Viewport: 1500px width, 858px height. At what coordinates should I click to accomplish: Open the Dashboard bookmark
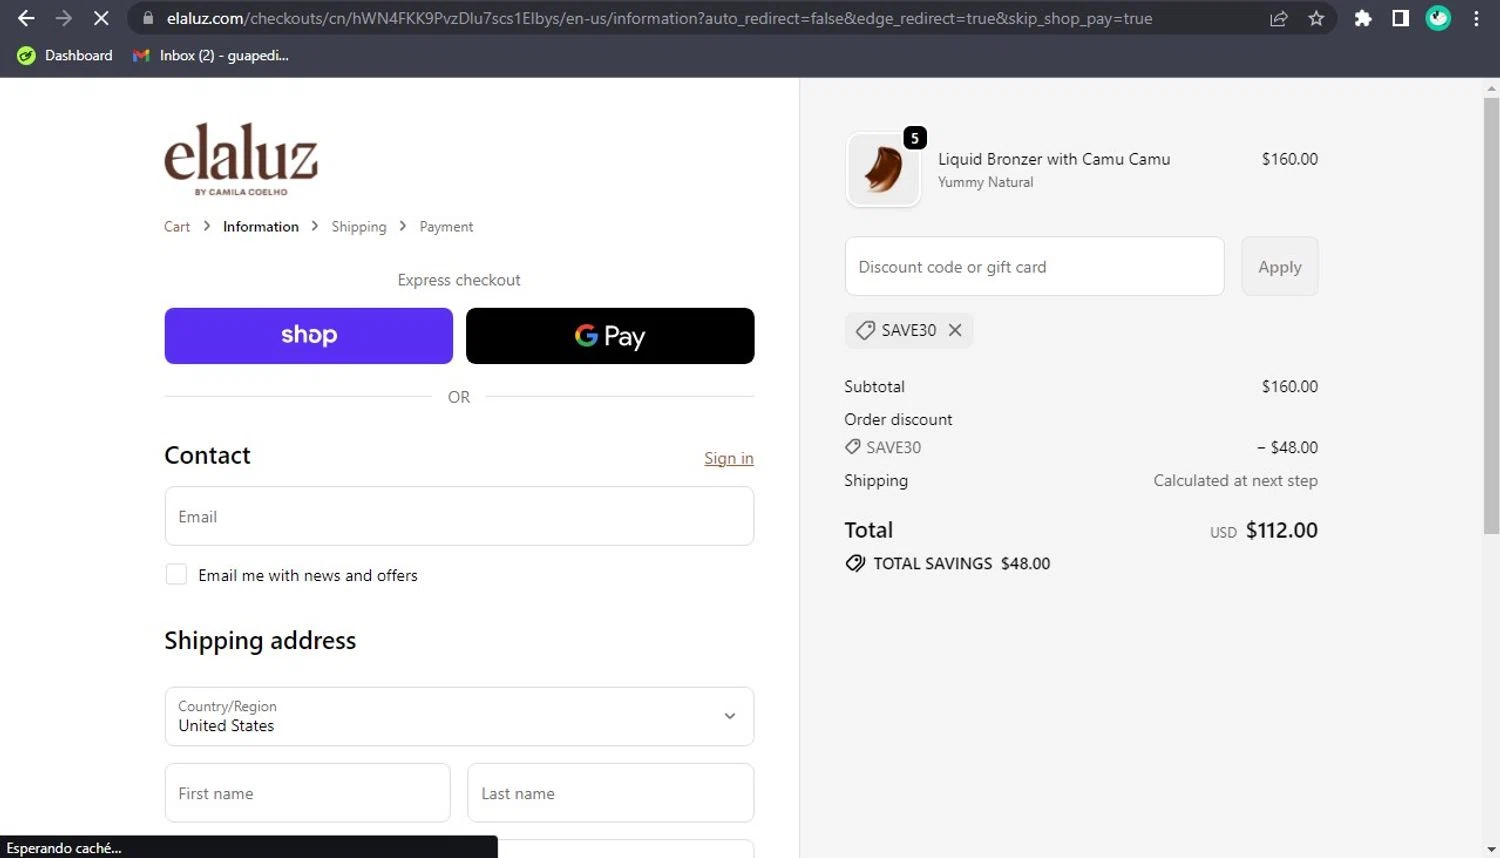coord(65,55)
